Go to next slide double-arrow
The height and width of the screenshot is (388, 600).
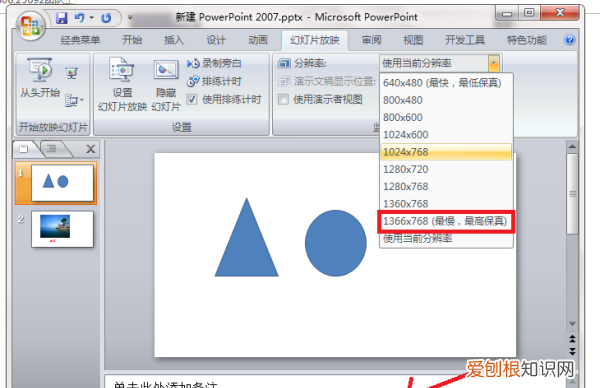(572, 351)
